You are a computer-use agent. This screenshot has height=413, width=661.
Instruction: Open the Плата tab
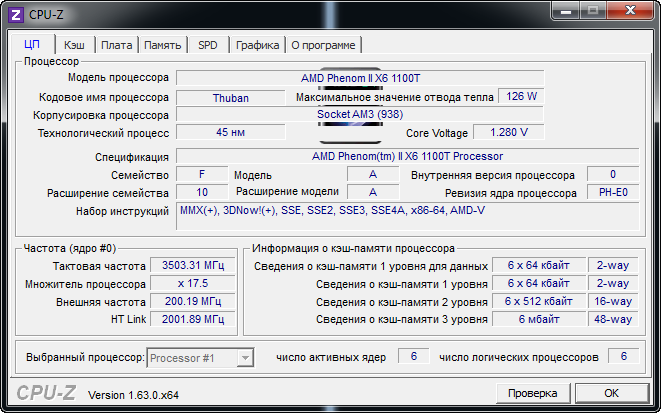tap(116, 45)
